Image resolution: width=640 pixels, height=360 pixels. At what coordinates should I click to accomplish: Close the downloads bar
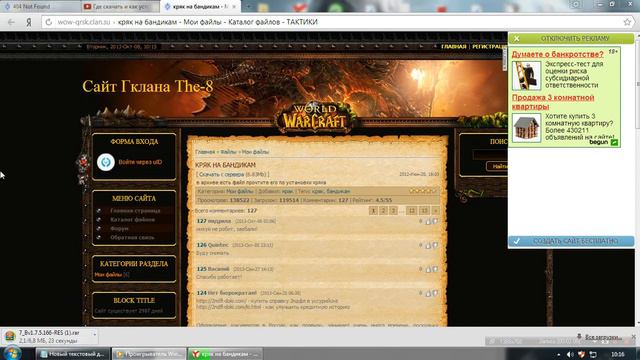coord(633,337)
